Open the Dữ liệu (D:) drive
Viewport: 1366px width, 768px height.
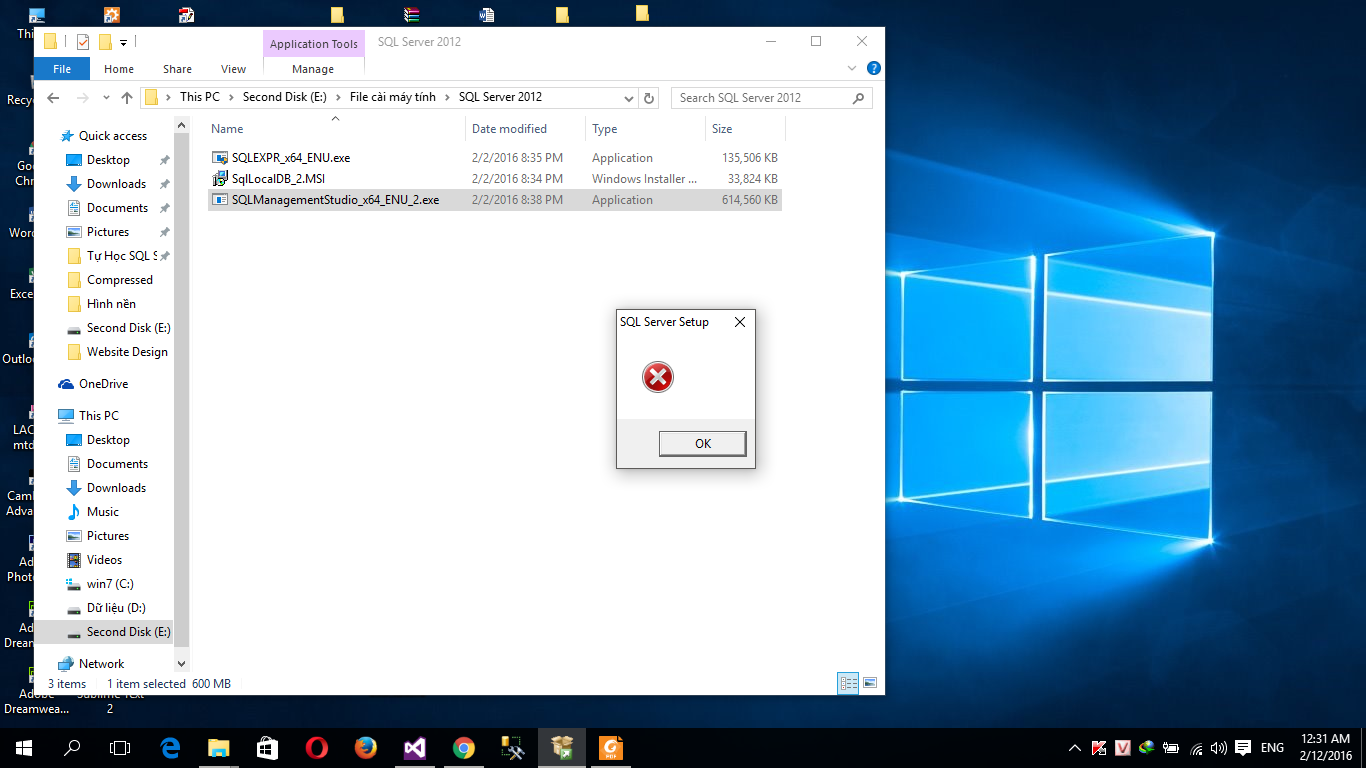[116, 608]
